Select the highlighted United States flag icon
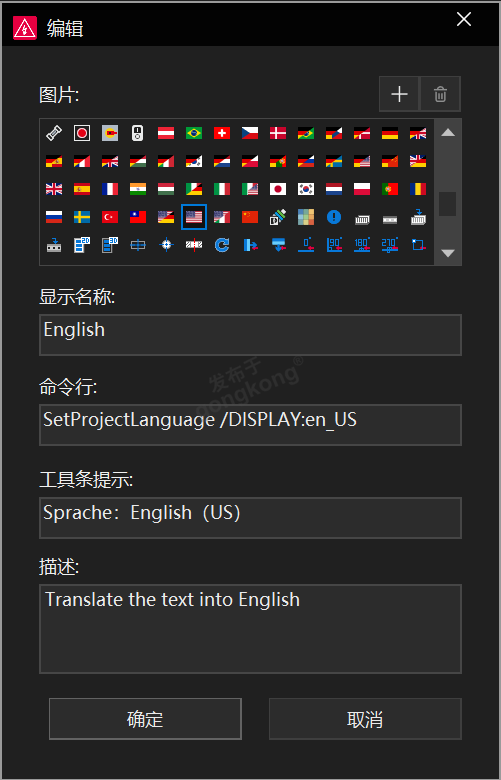Viewport: 501px width, 780px height. [x=194, y=217]
